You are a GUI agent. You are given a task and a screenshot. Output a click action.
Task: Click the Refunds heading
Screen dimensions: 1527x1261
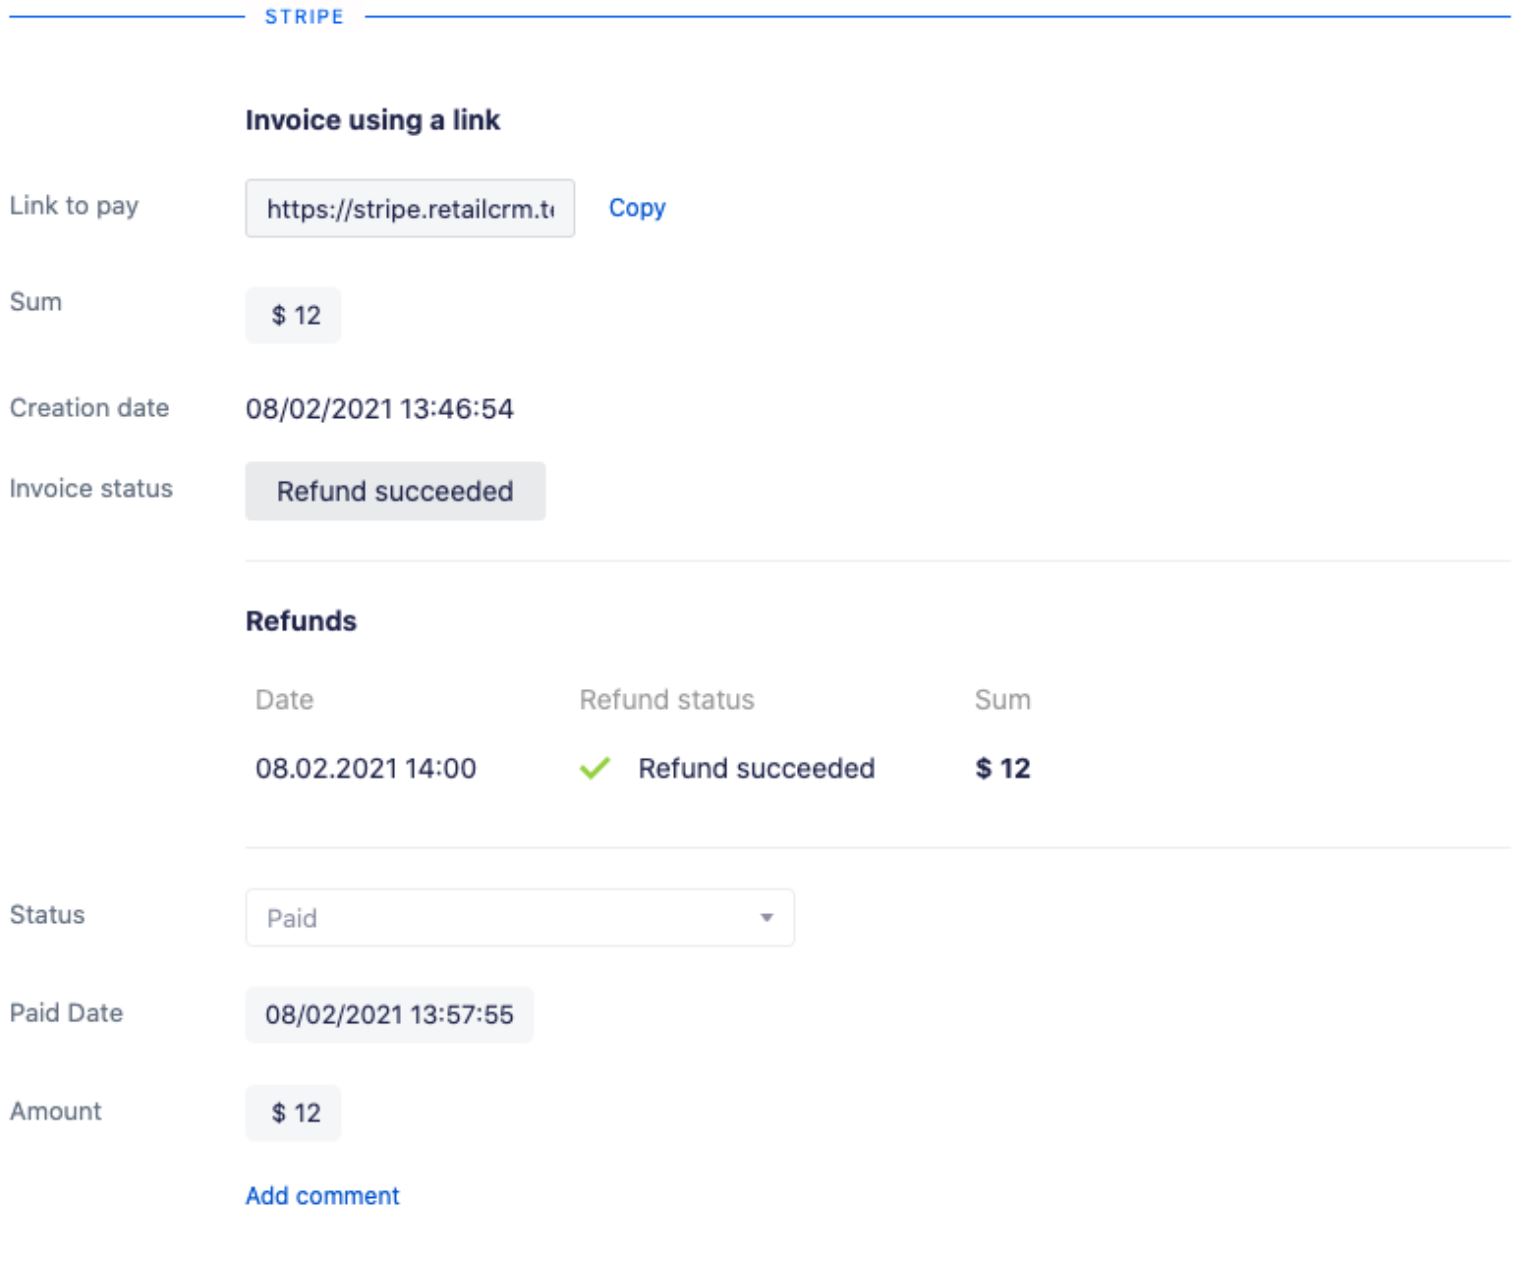301,621
